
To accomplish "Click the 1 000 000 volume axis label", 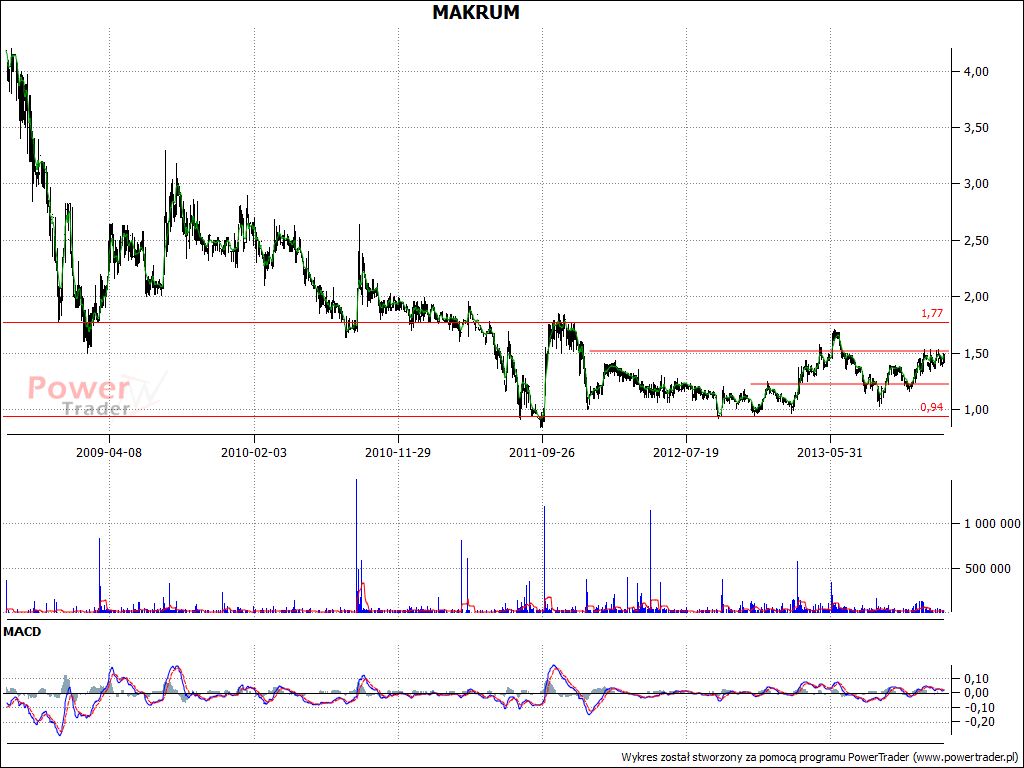I will click(x=992, y=524).
